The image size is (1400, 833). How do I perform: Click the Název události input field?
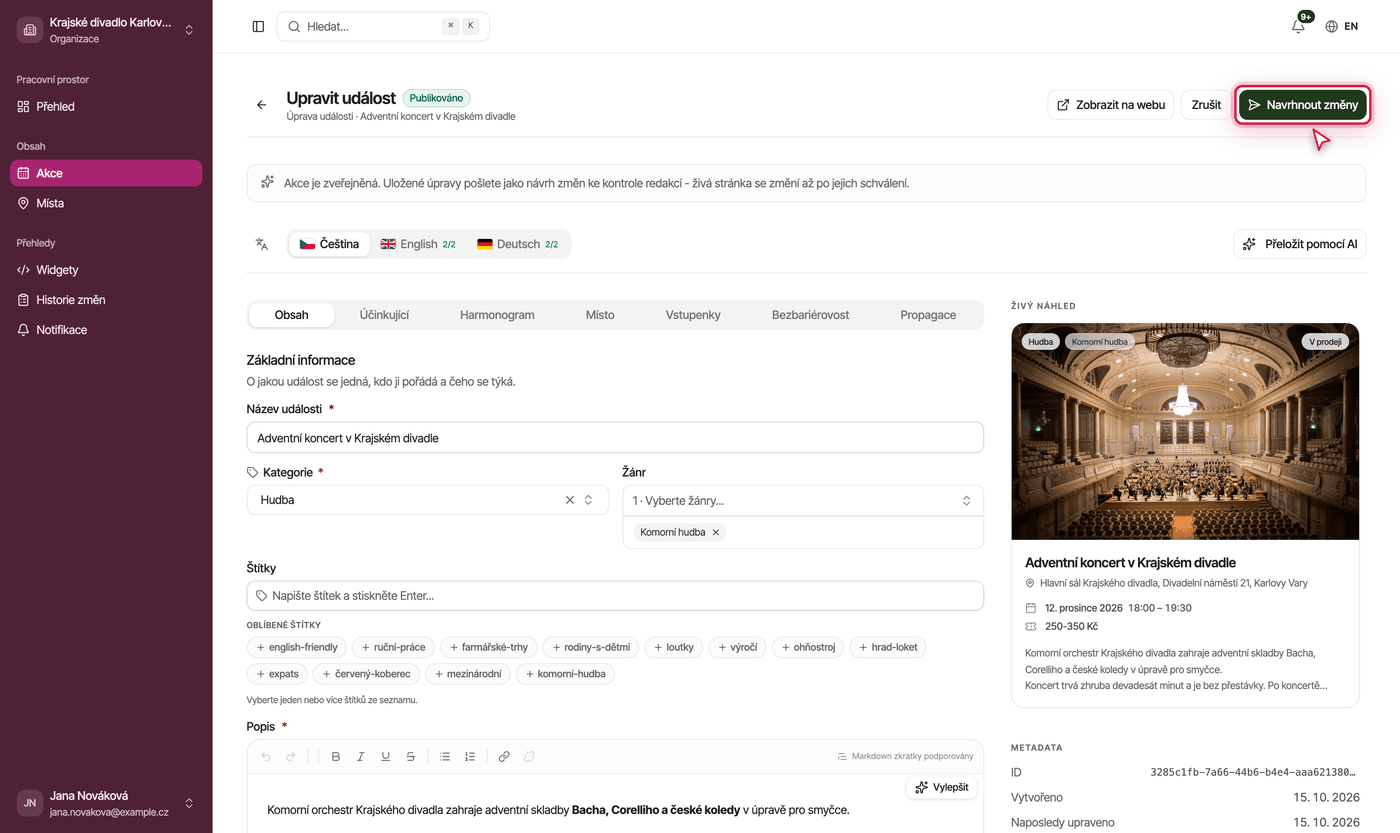click(x=615, y=438)
